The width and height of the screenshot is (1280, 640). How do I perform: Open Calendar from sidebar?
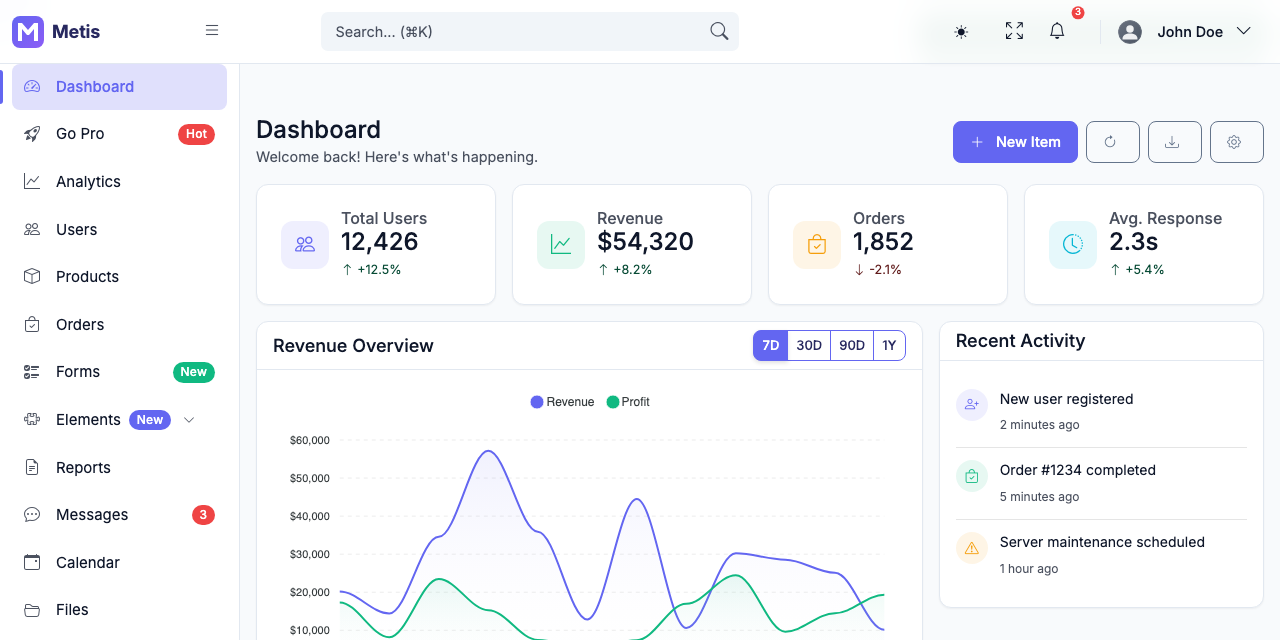point(119,563)
